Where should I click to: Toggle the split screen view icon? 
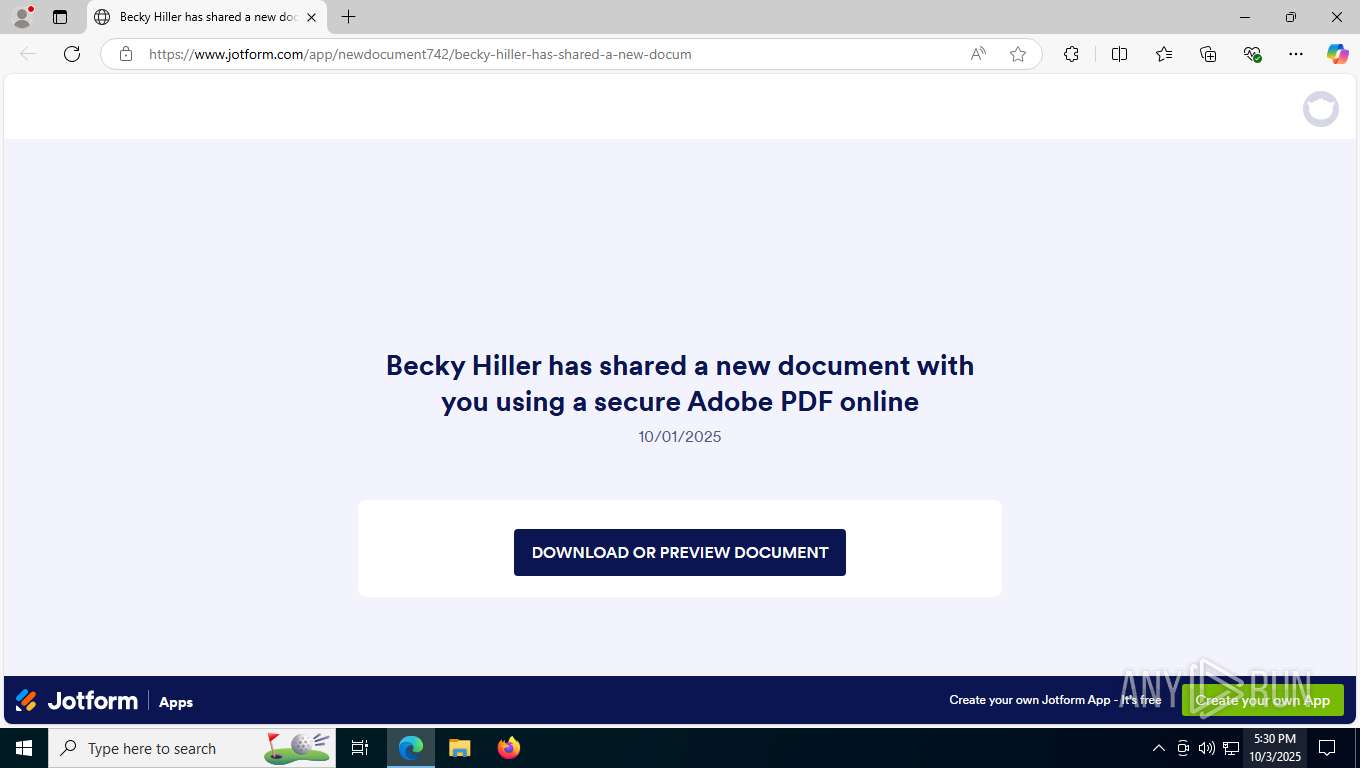point(1120,54)
